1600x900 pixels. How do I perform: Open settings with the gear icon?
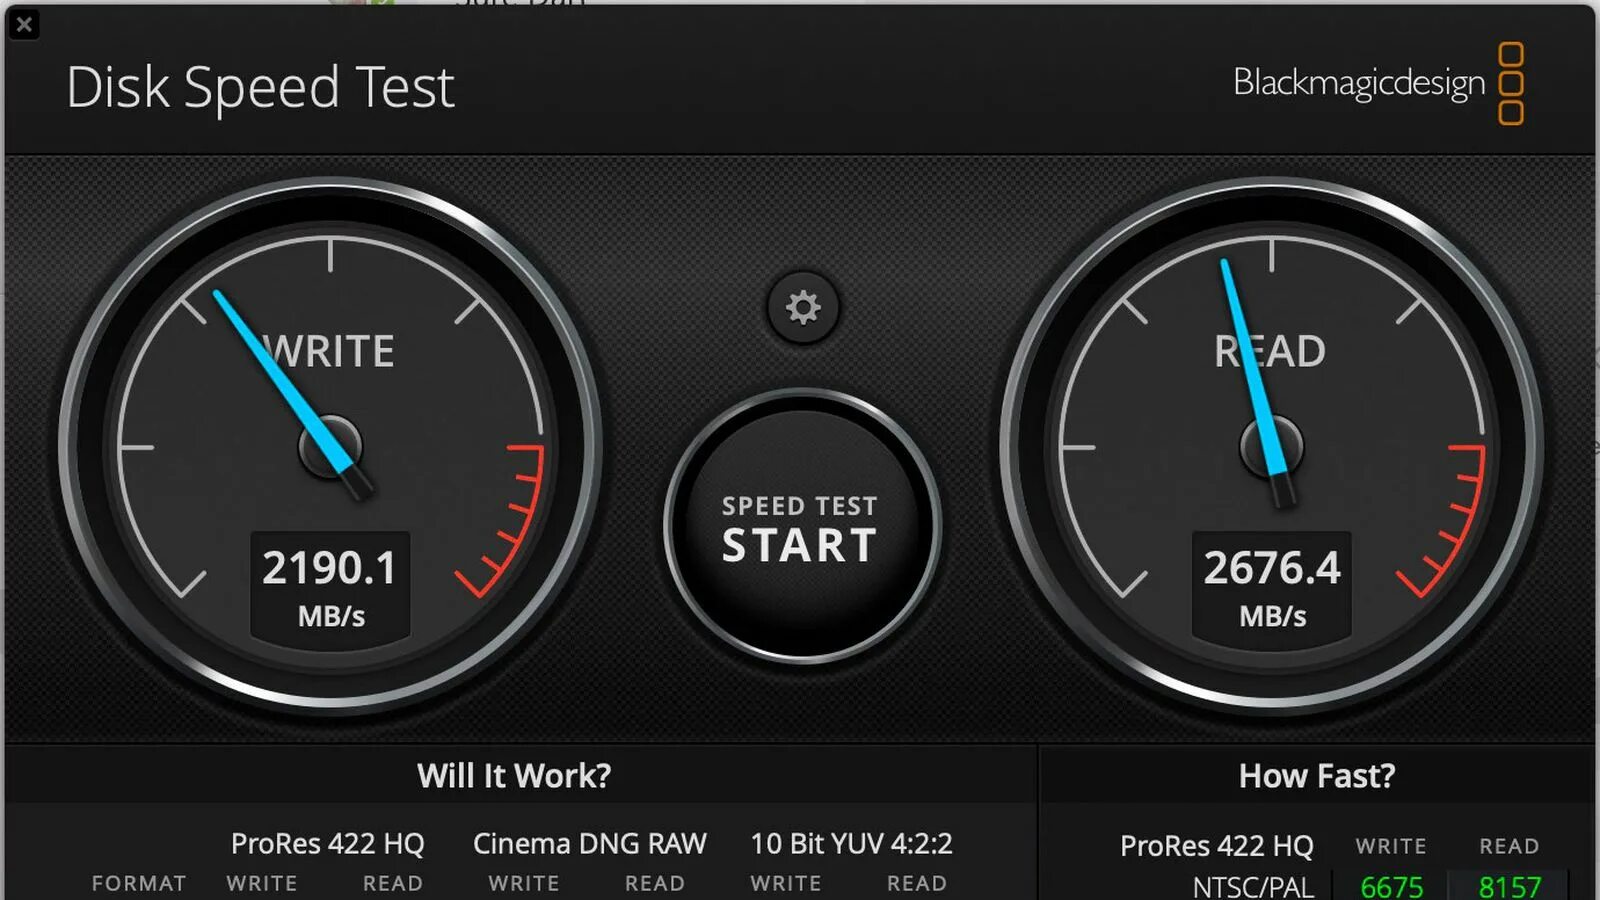point(803,308)
